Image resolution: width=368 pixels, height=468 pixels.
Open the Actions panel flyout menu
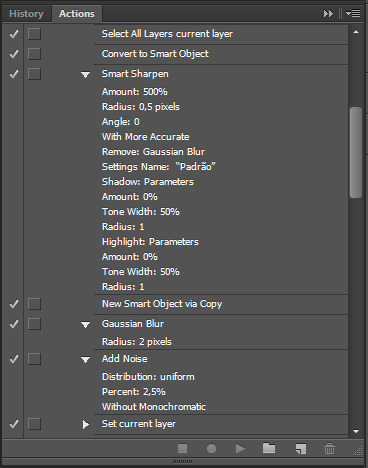click(353, 14)
